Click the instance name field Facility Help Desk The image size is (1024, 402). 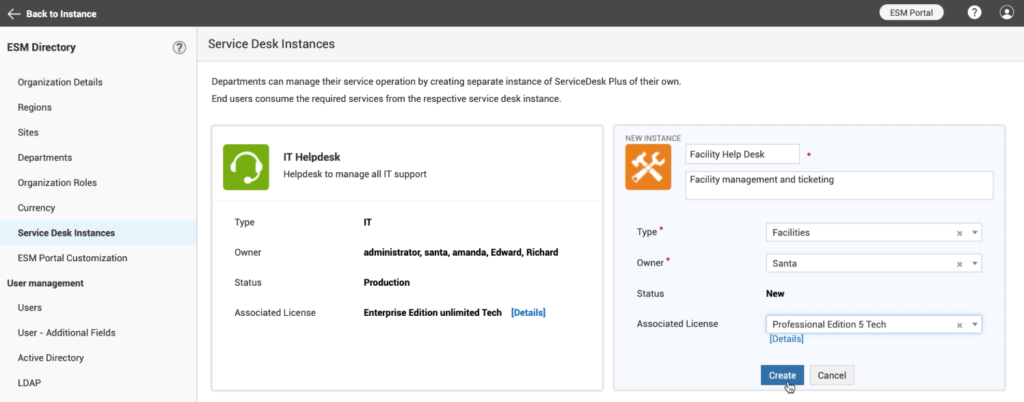tap(743, 155)
